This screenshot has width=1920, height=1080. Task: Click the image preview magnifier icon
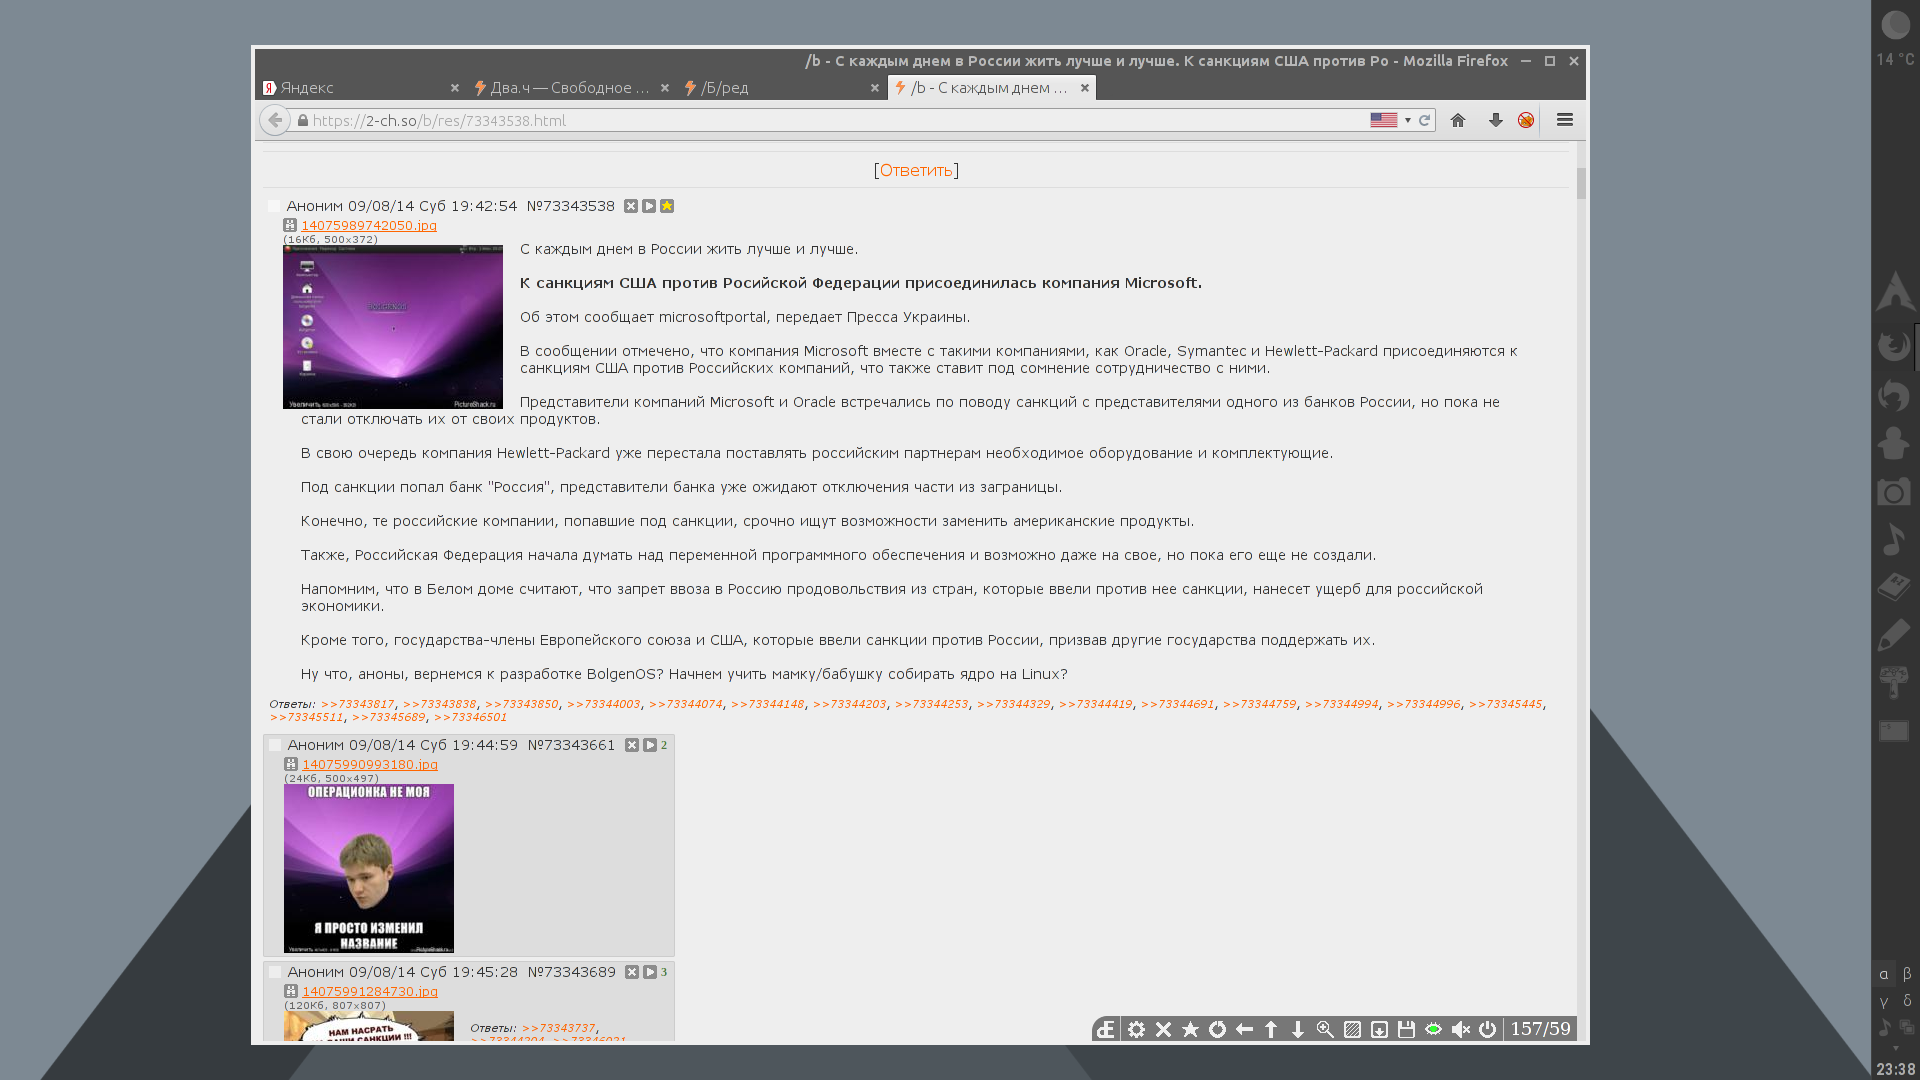coord(1325,1029)
